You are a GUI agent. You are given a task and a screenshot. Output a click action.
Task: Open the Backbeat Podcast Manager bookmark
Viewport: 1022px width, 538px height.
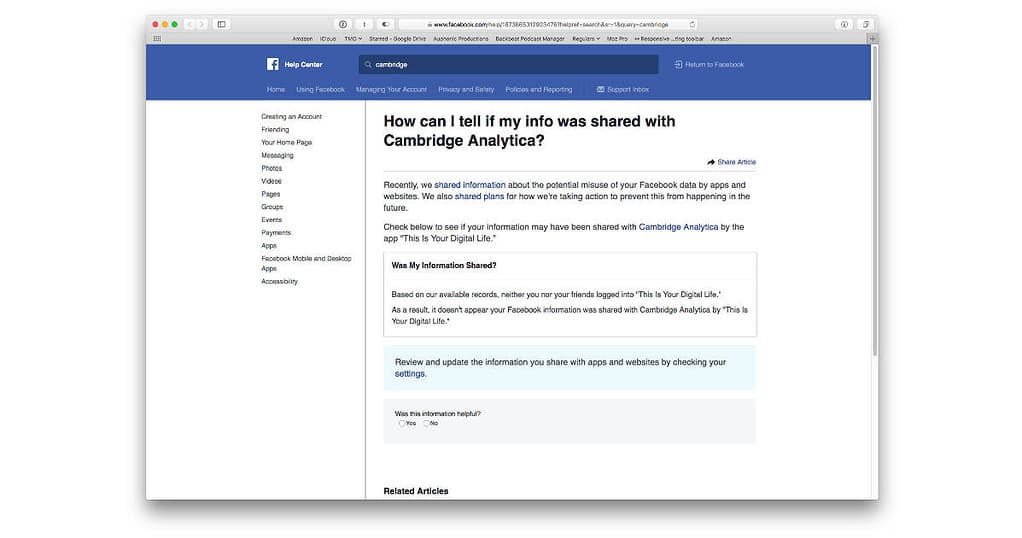coord(529,38)
